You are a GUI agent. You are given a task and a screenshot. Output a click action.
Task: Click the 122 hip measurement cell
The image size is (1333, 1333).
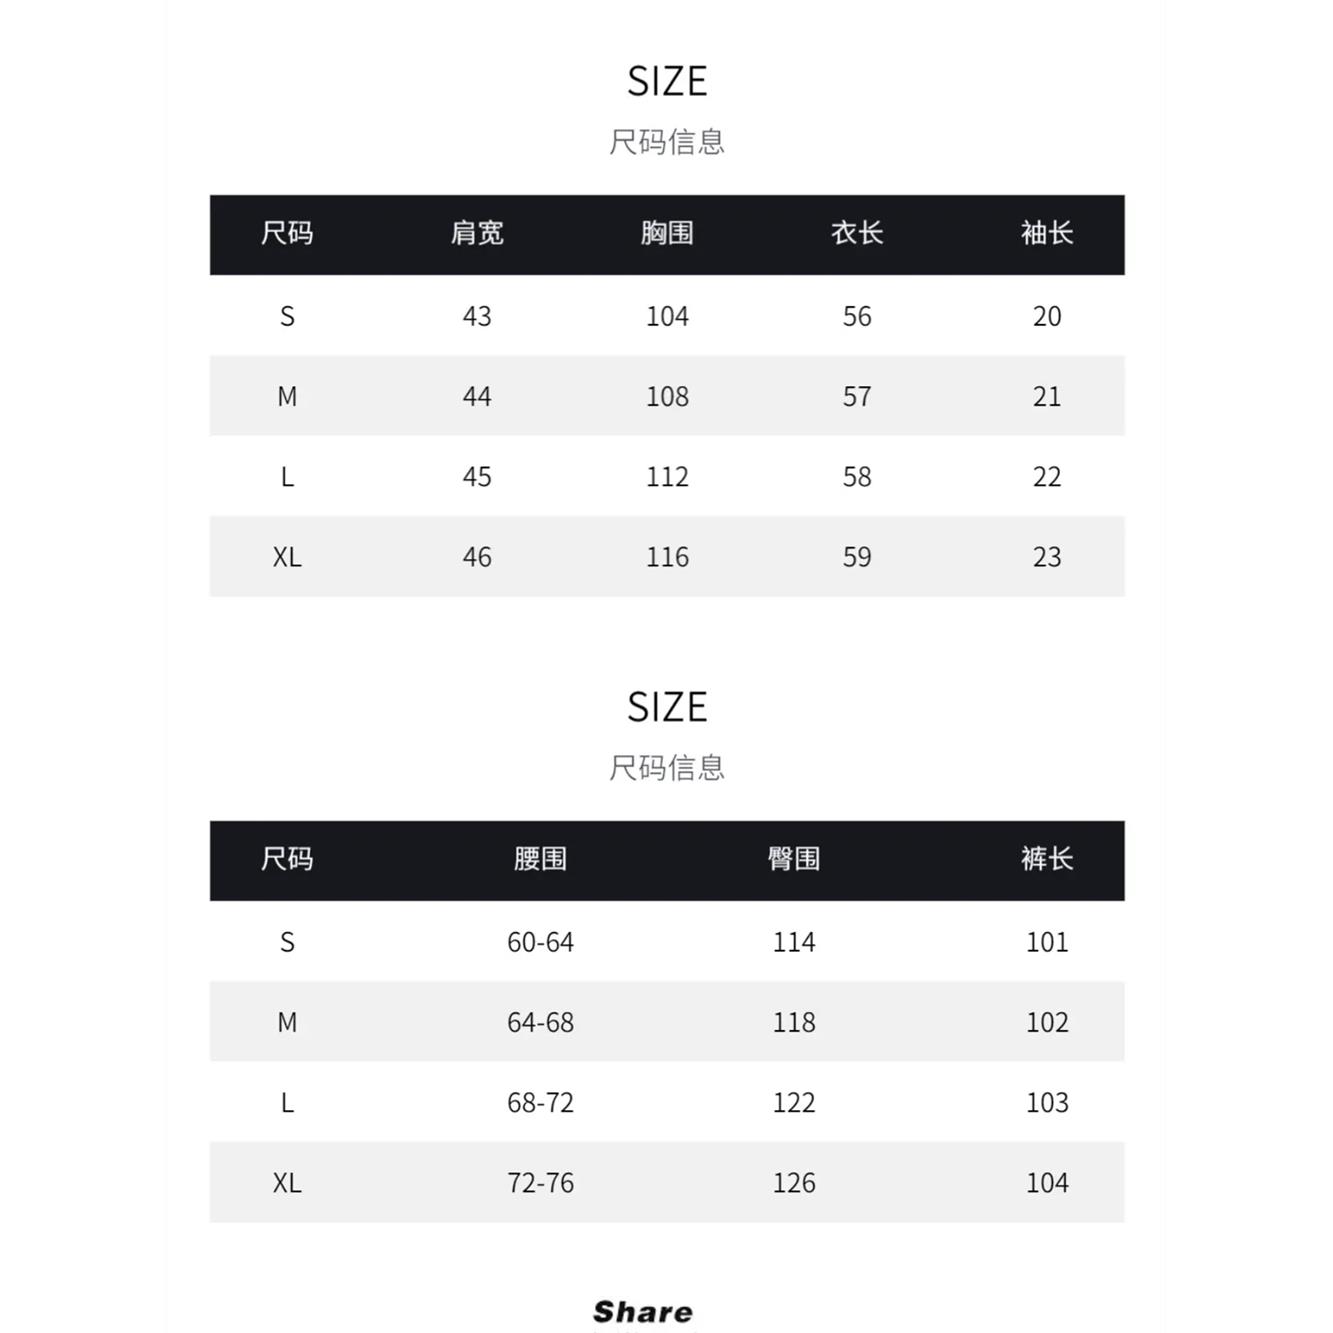click(x=794, y=1102)
